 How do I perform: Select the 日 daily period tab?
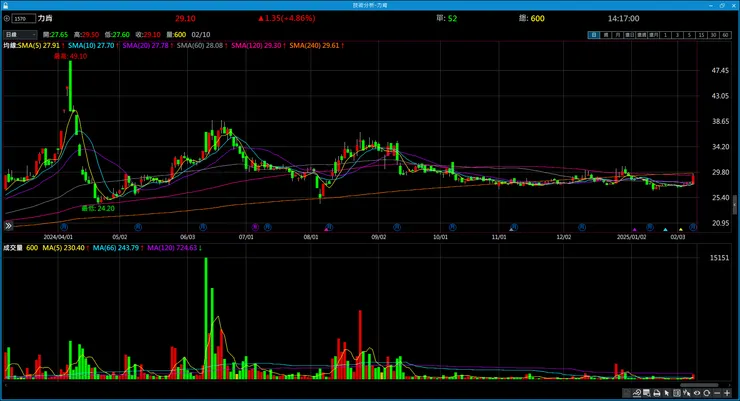click(594, 35)
